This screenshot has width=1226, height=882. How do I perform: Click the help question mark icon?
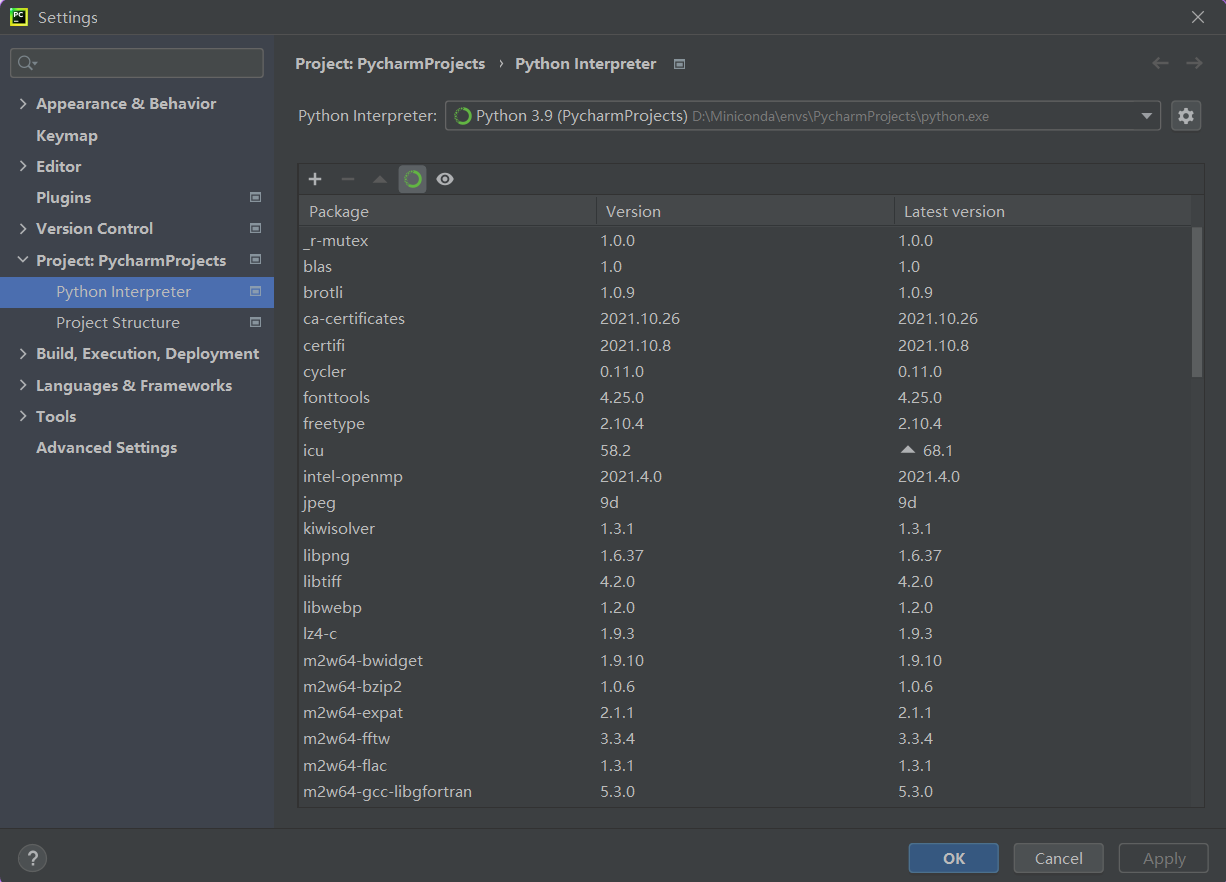tap(32, 858)
